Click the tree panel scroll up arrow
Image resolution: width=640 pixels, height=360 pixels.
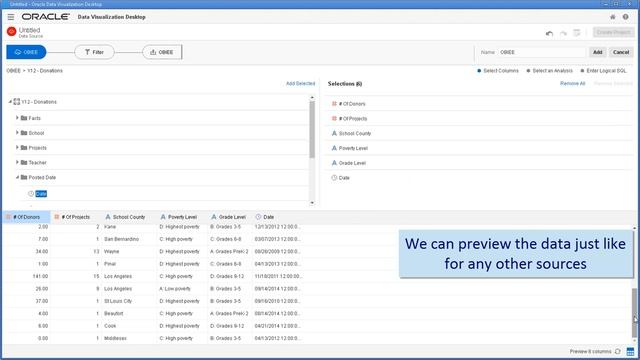(x=312, y=98)
